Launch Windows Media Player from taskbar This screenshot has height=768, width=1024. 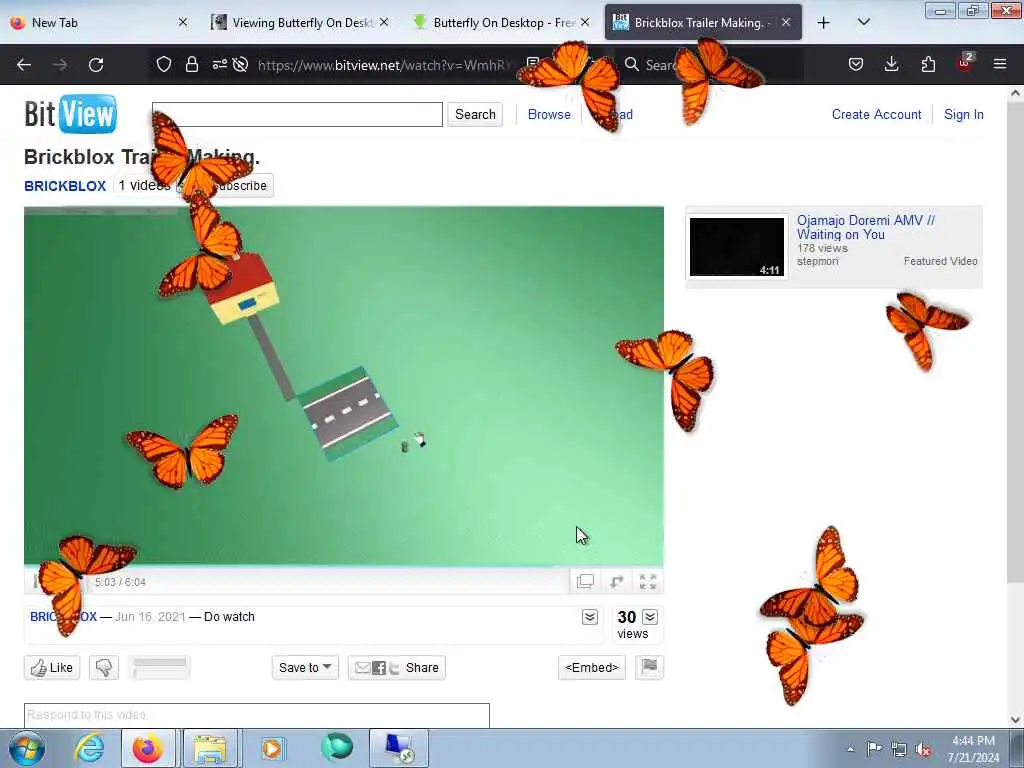(x=272, y=748)
